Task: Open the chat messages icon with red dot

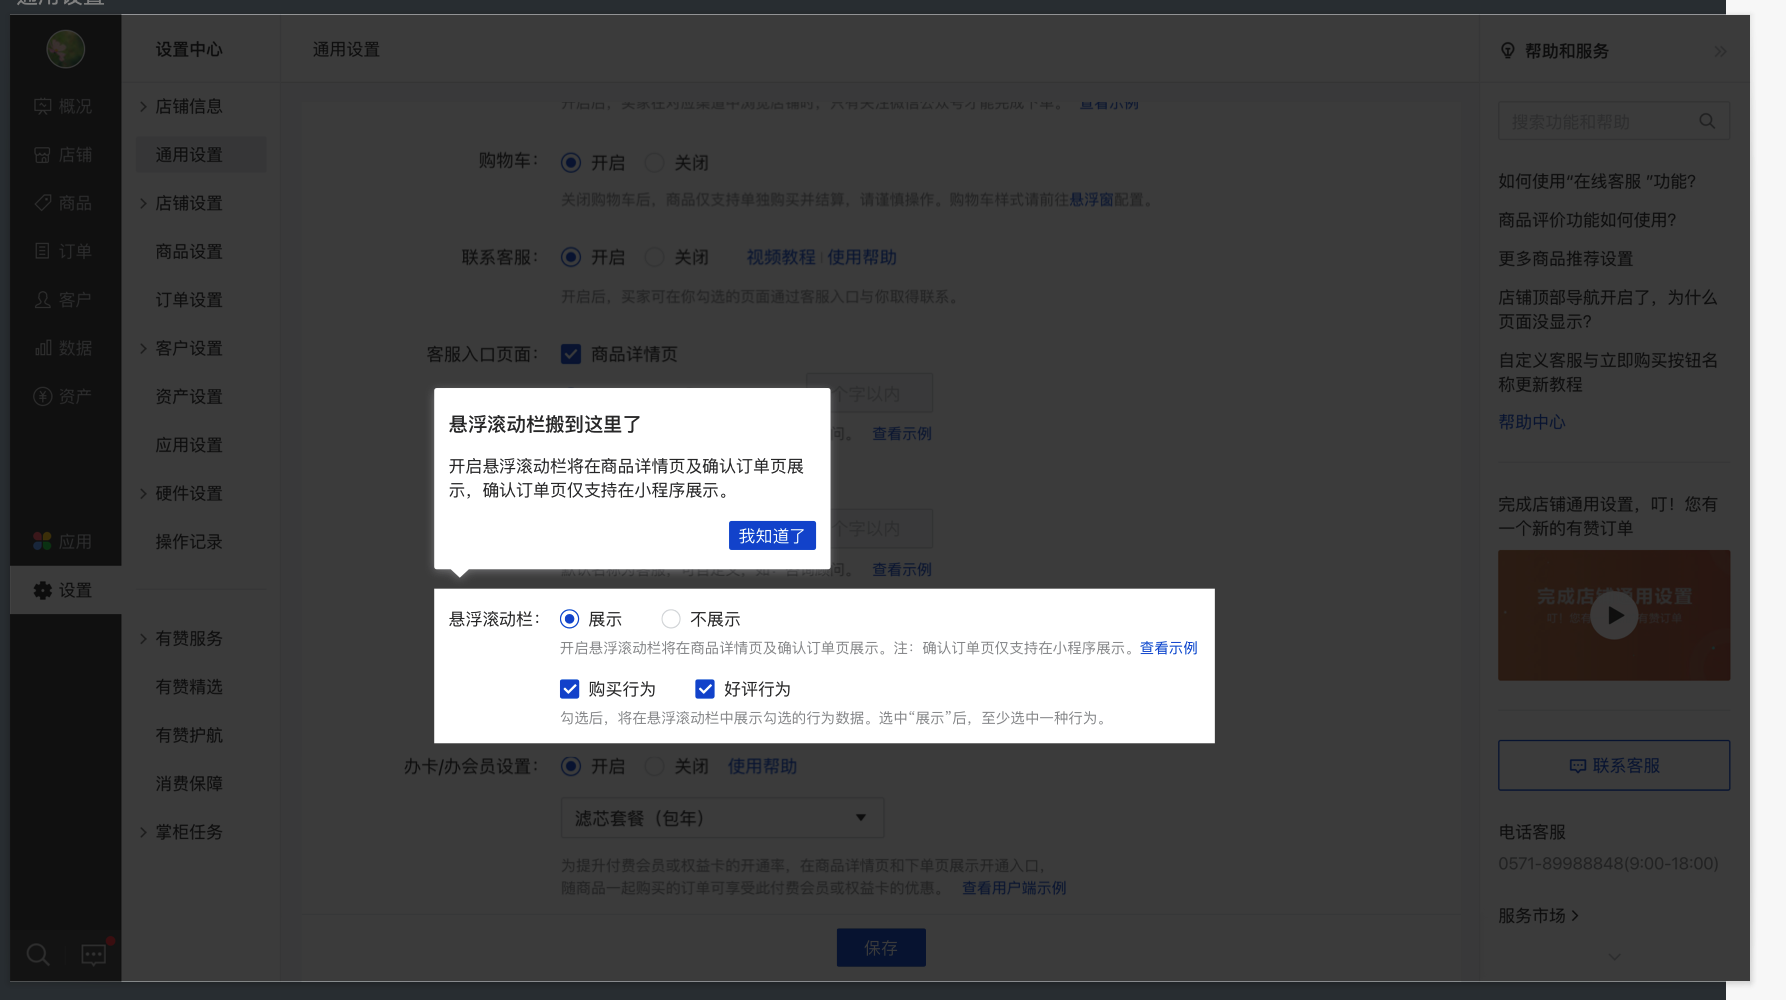Action: pos(94,955)
